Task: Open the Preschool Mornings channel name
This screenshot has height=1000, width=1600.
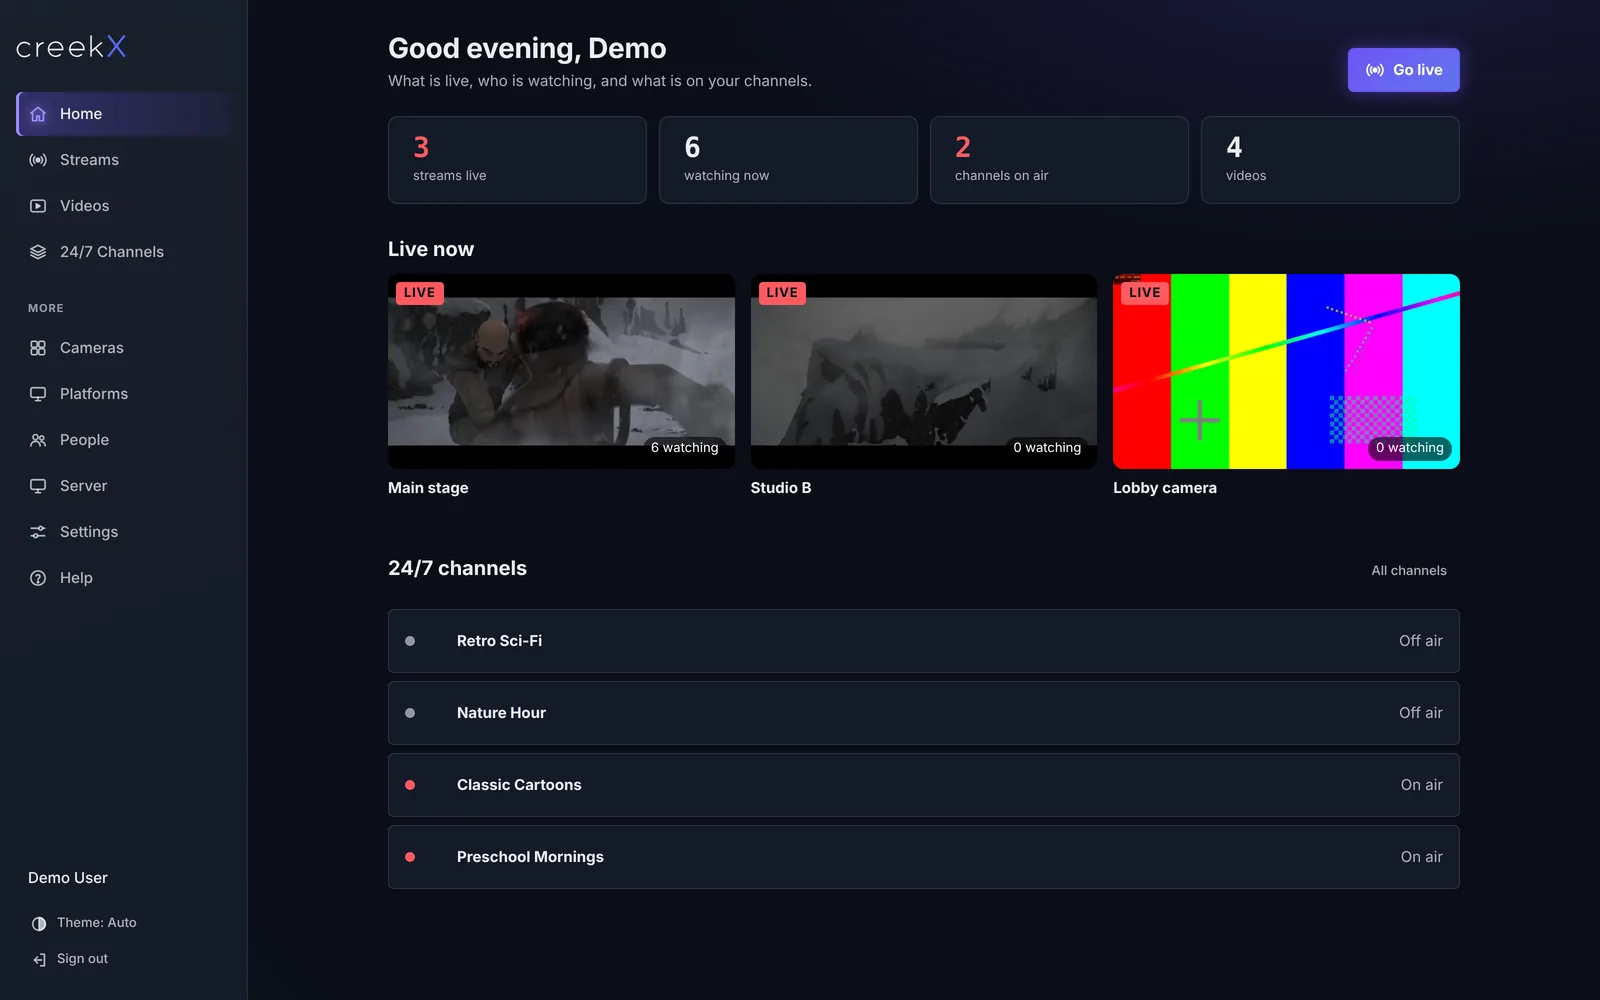Action: point(530,857)
